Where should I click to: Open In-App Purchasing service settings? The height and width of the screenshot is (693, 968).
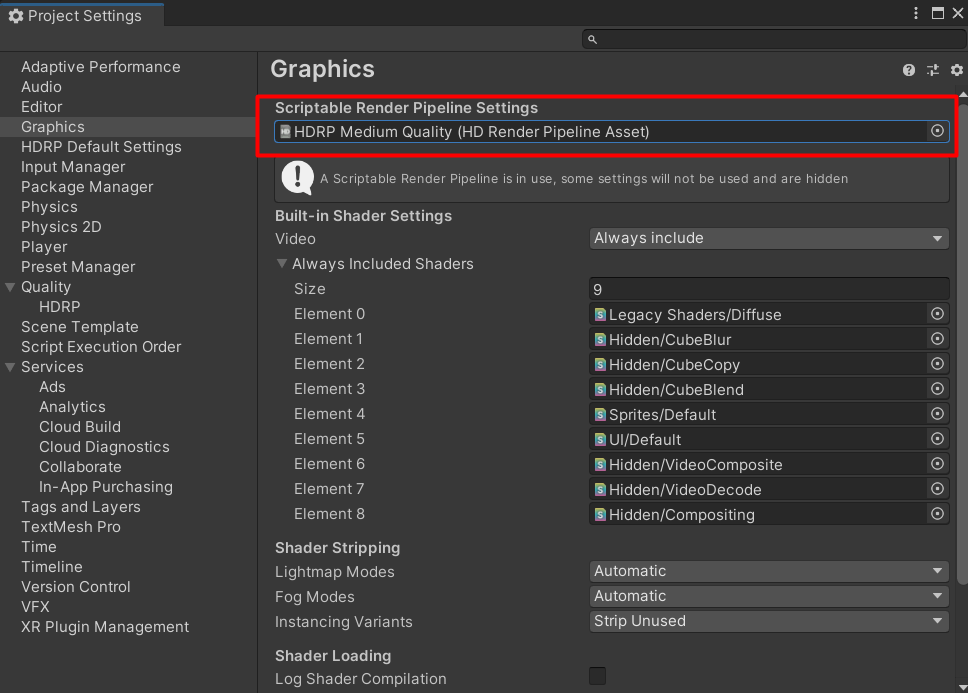106,487
